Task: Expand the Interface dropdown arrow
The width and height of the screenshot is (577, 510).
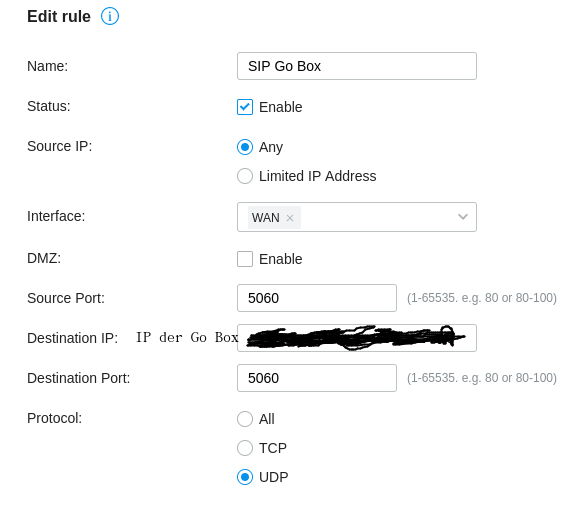Action: pos(463,217)
